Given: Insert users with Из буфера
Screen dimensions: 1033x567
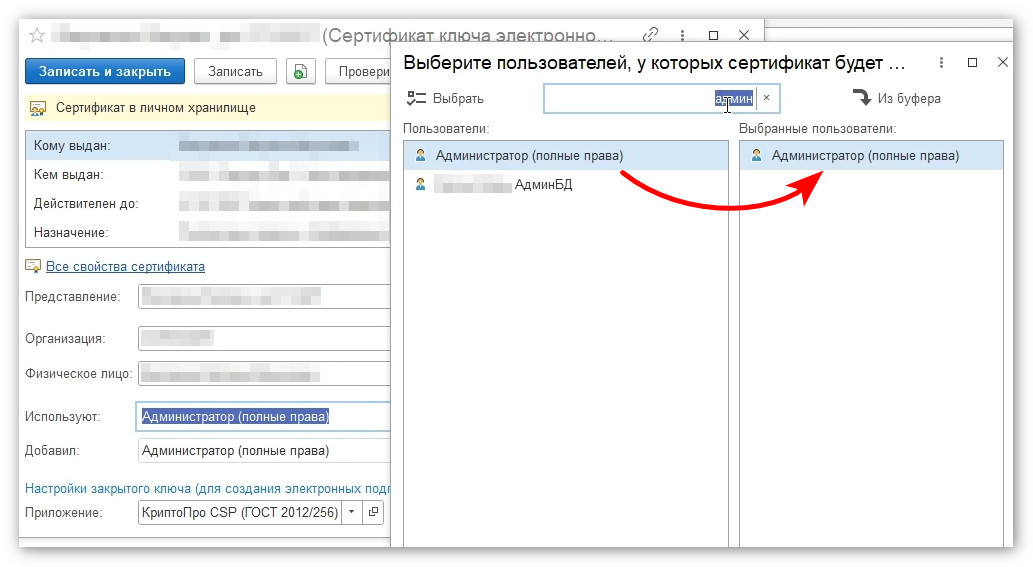Looking at the screenshot, I should (x=897, y=98).
